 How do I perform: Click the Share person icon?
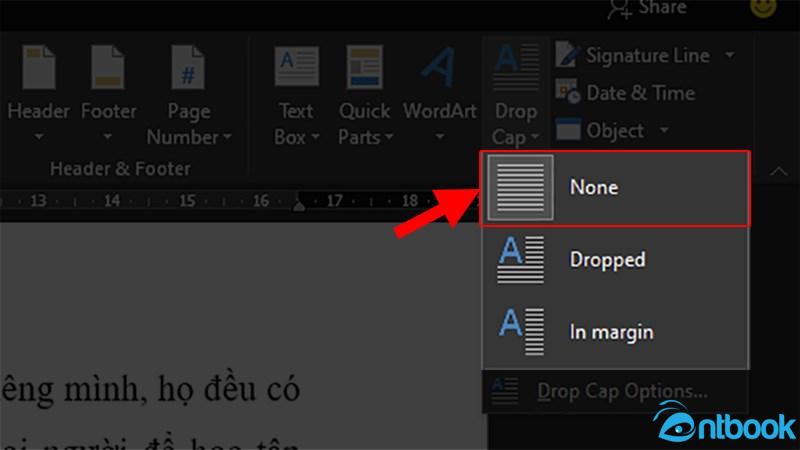pos(619,9)
